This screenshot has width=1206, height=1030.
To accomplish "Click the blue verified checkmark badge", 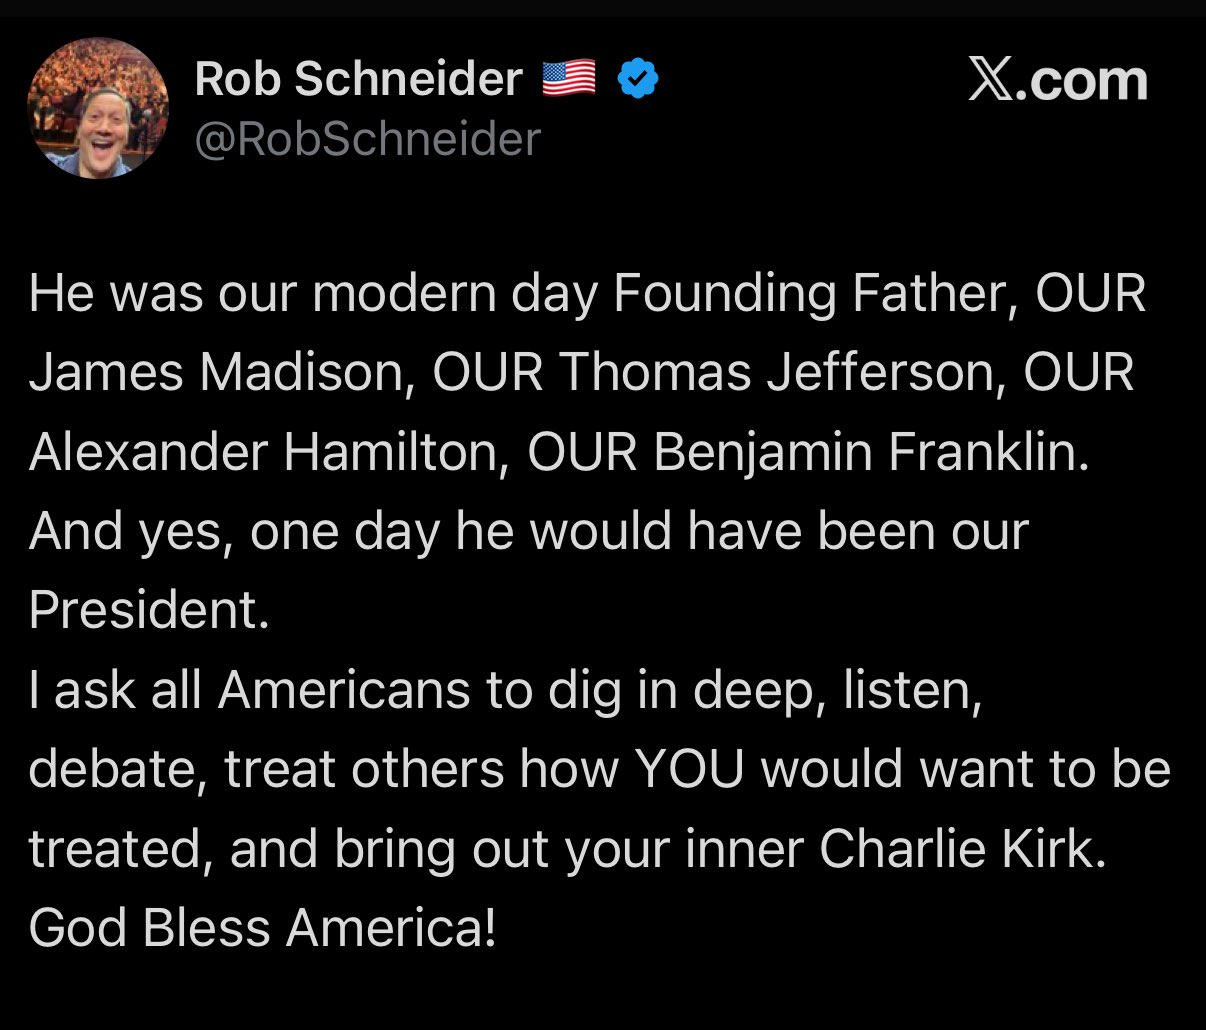I will (637, 79).
